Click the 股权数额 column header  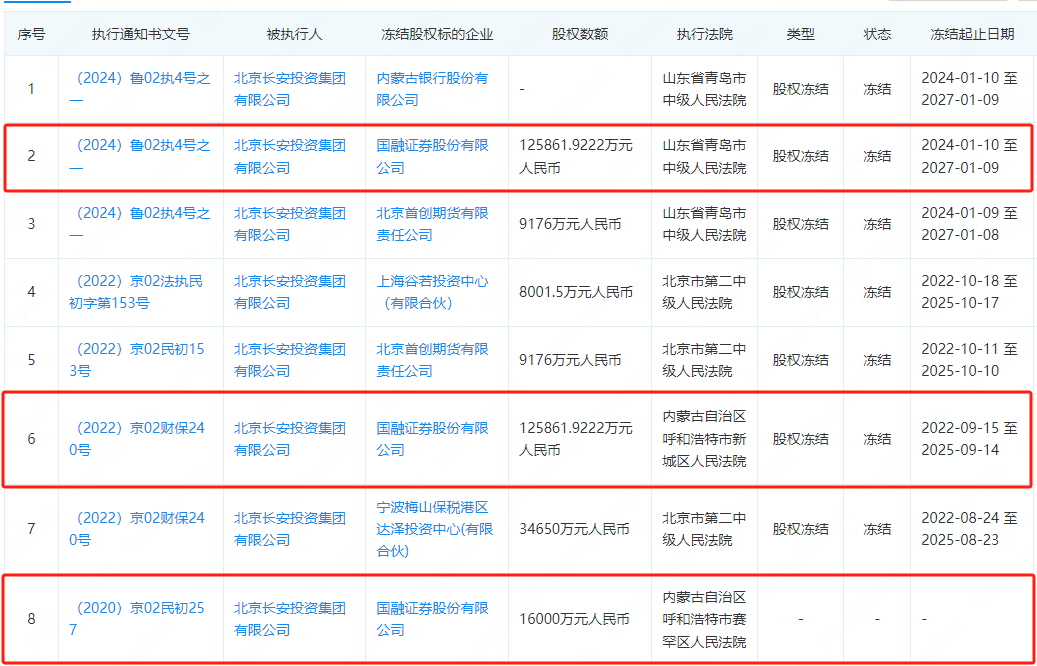pos(580,34)
